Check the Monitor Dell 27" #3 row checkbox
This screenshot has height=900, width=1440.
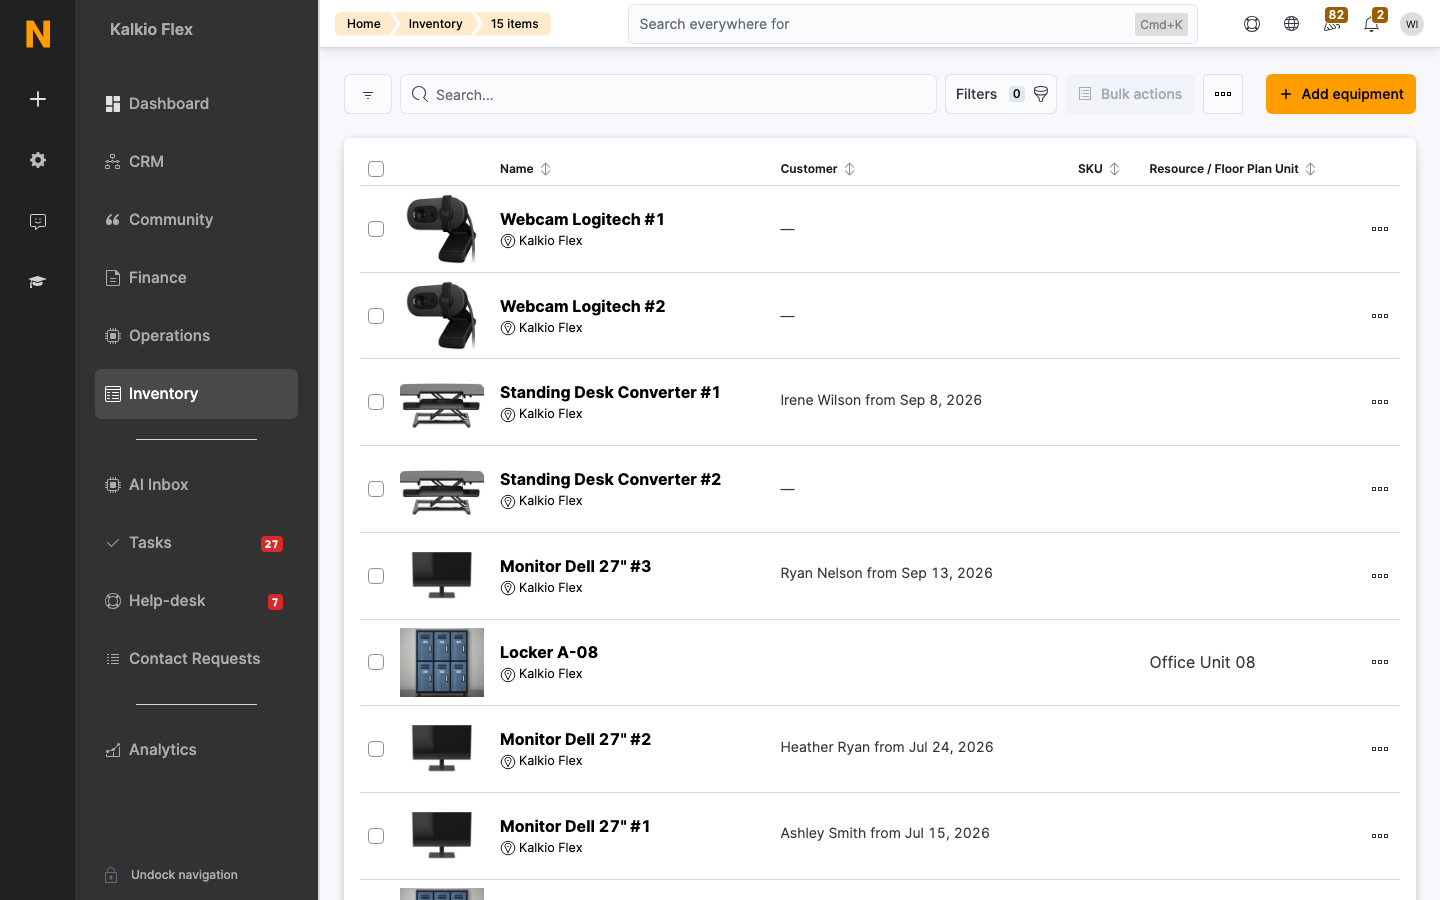tap(376, 576)
